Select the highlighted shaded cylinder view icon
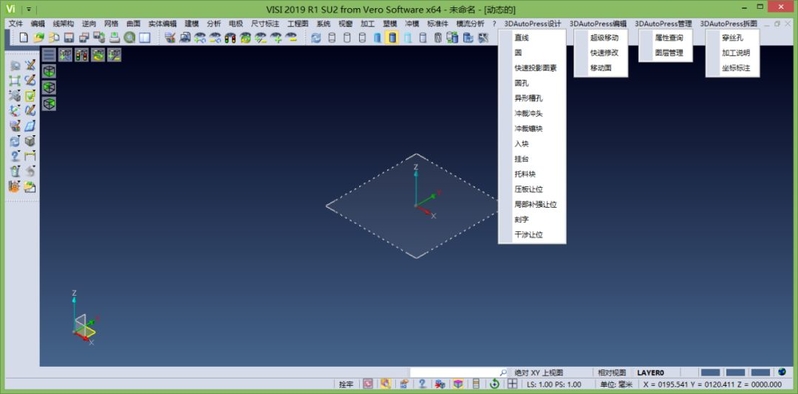 (x=392, y=38)
